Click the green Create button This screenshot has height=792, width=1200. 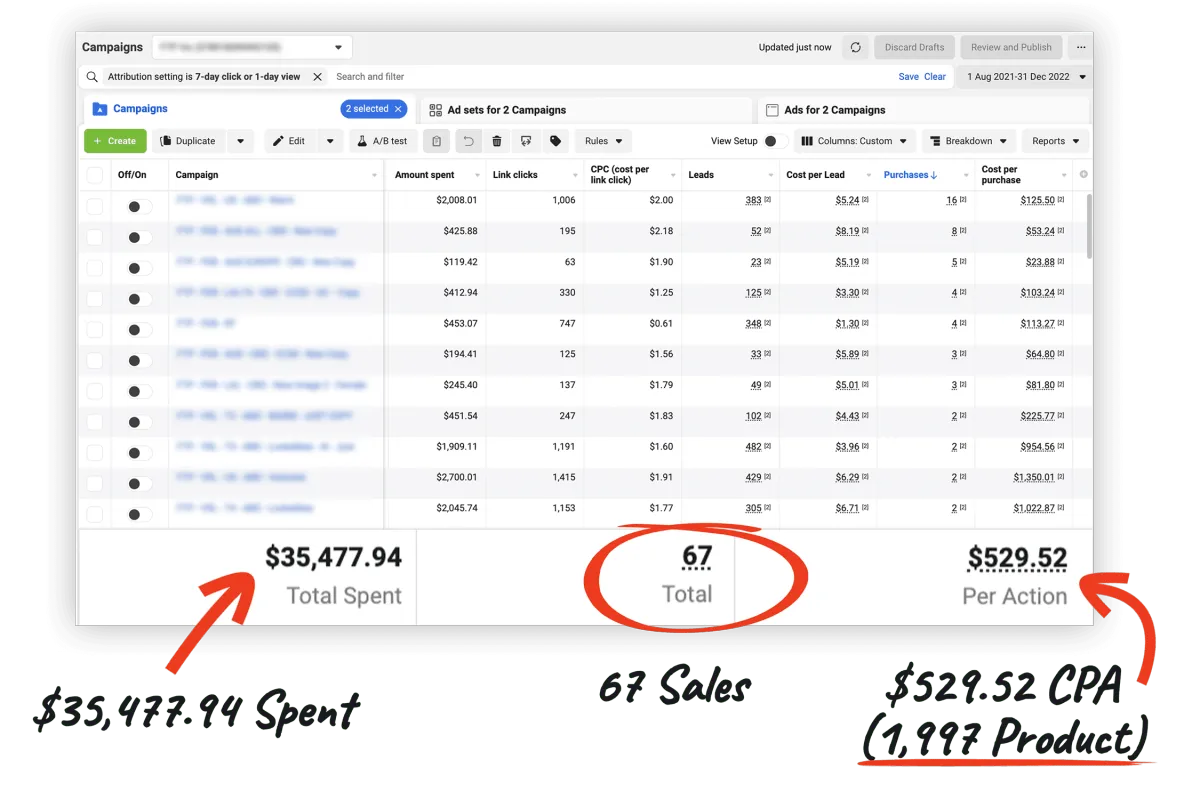(x=115, y=141)
